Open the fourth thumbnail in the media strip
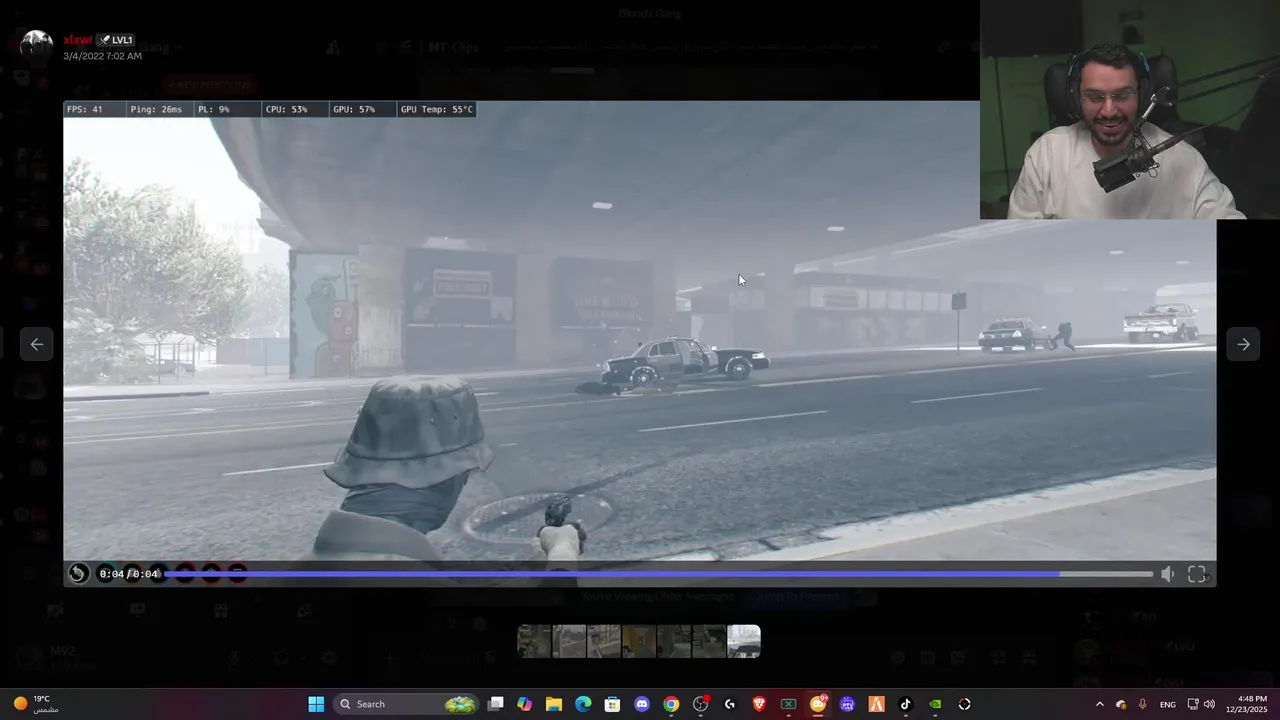Viewport: 1280px width, 720px height. [x=639, y=641]
